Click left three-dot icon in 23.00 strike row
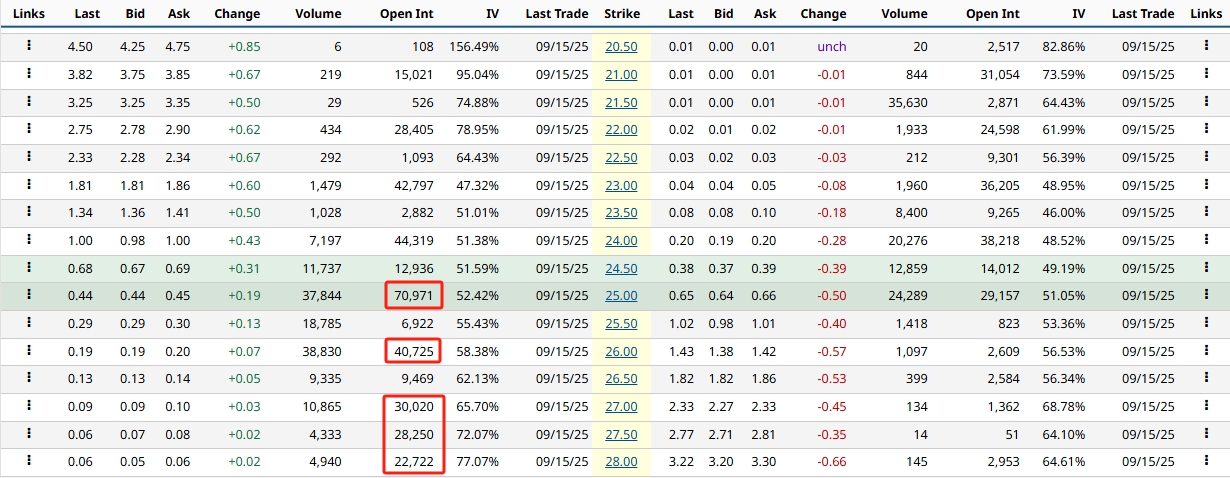The width and height of the screenshot is (1230, 478). coord(29,184)
